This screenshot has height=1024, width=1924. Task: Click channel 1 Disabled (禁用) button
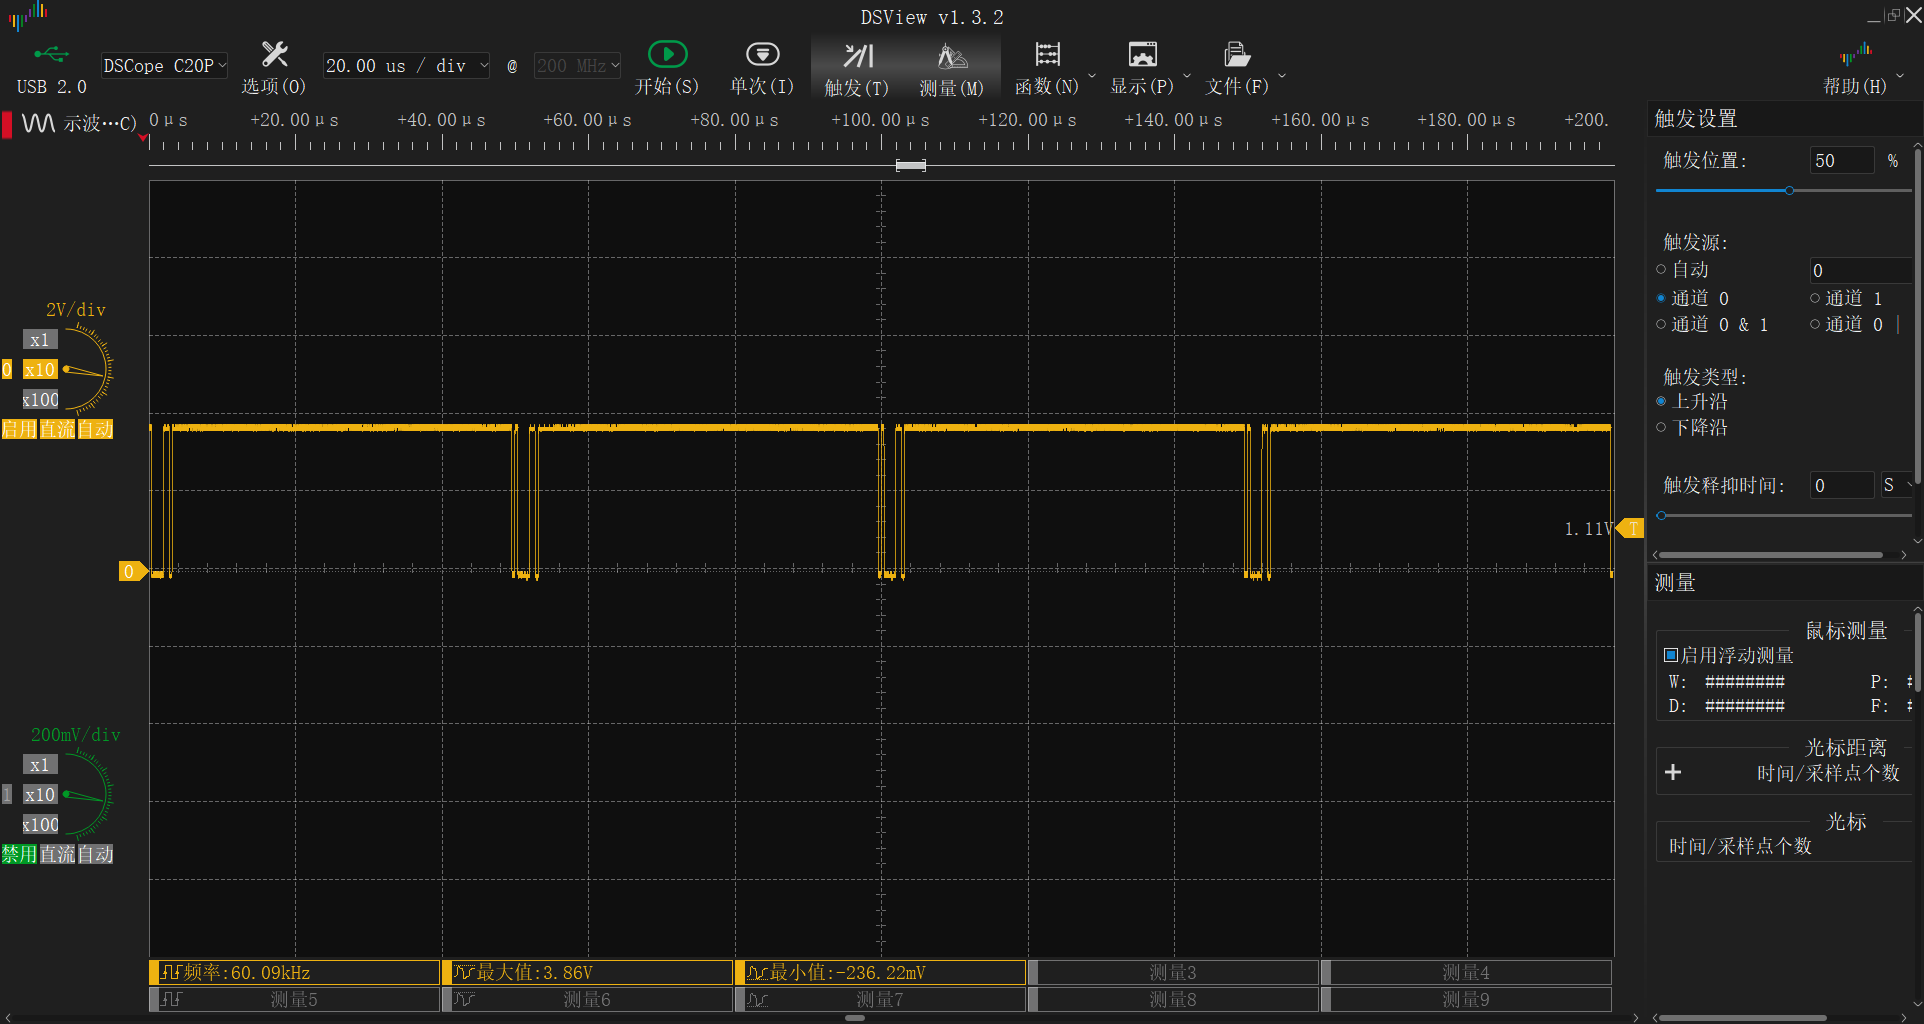(x=19, y=854)
